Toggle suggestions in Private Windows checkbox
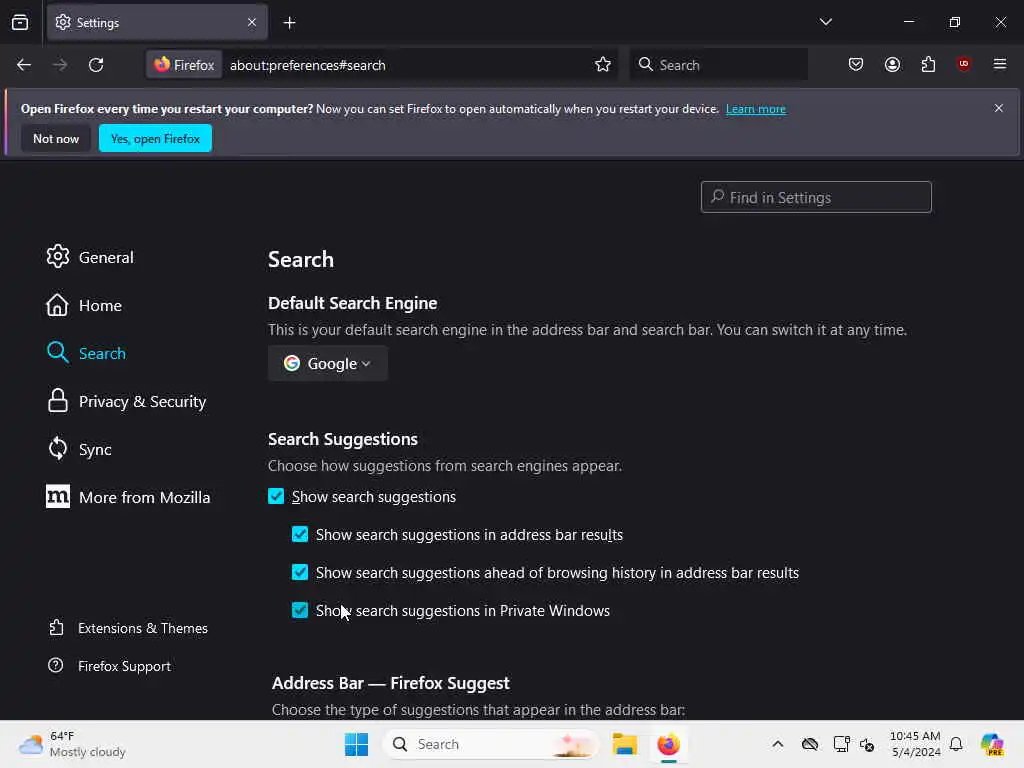Screen dimensions: 1024x768 pos(300,610)
